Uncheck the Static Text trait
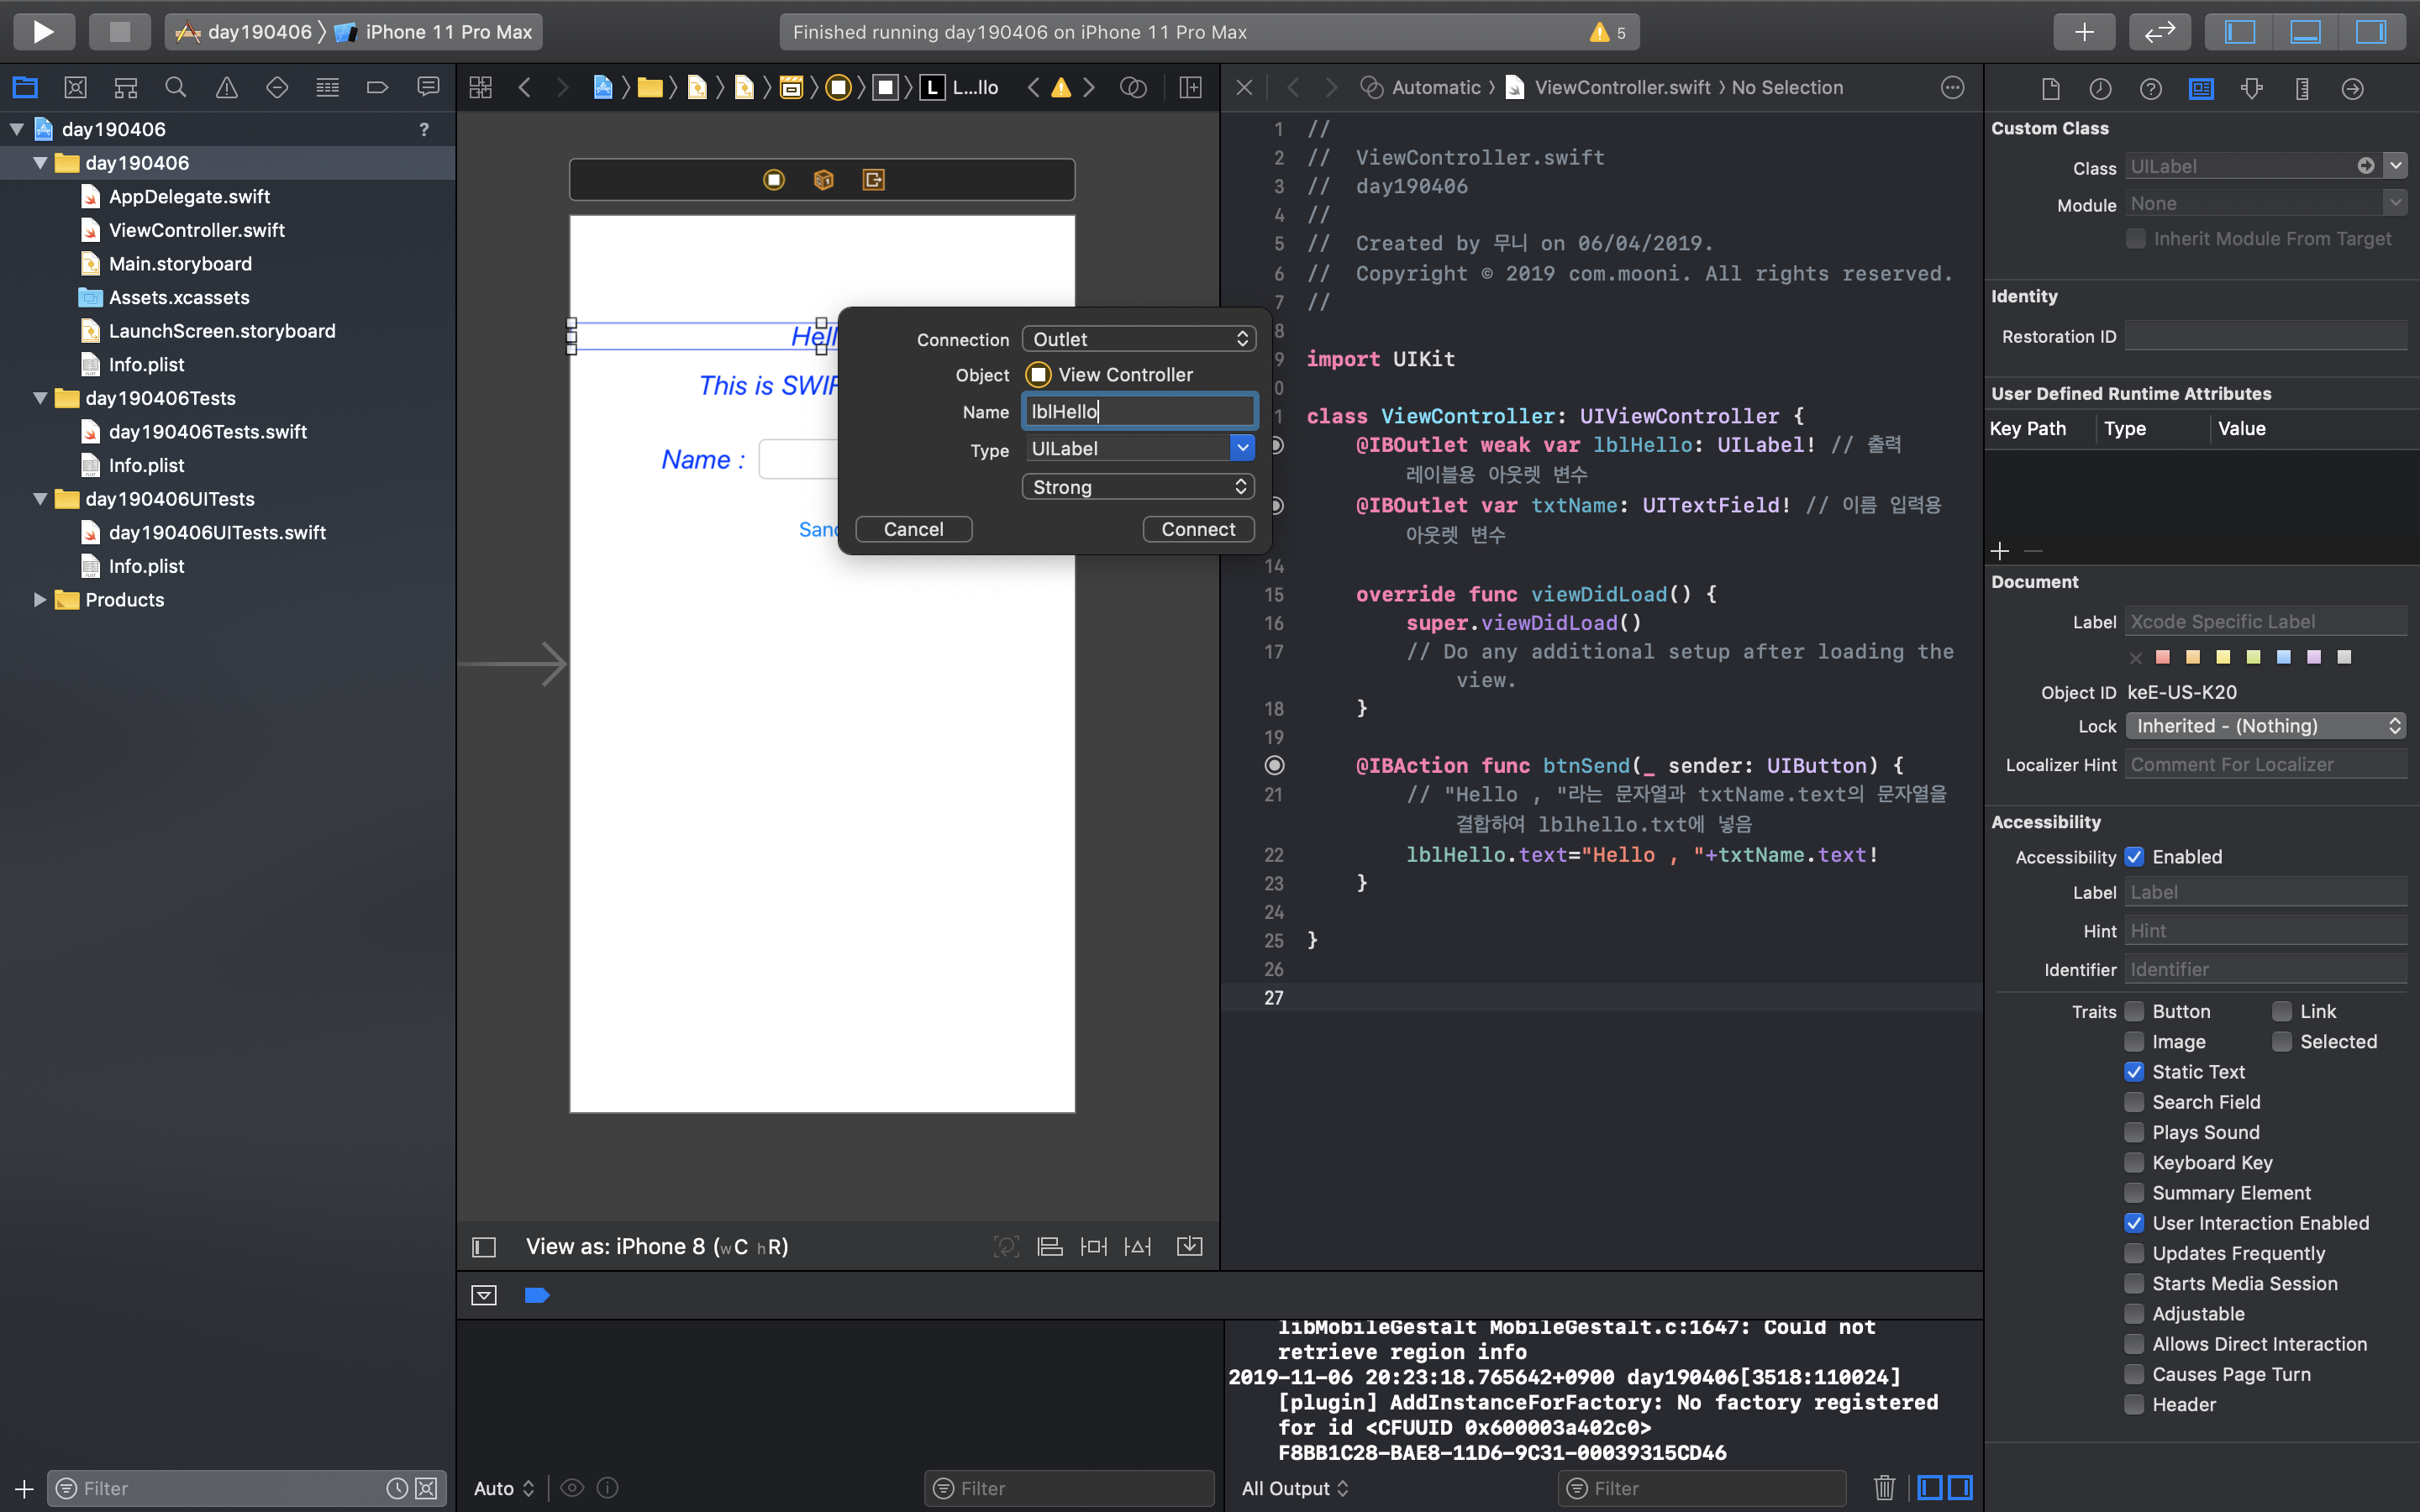This screenshot has width=2420, height=1512. [x=2134, y=1071]
